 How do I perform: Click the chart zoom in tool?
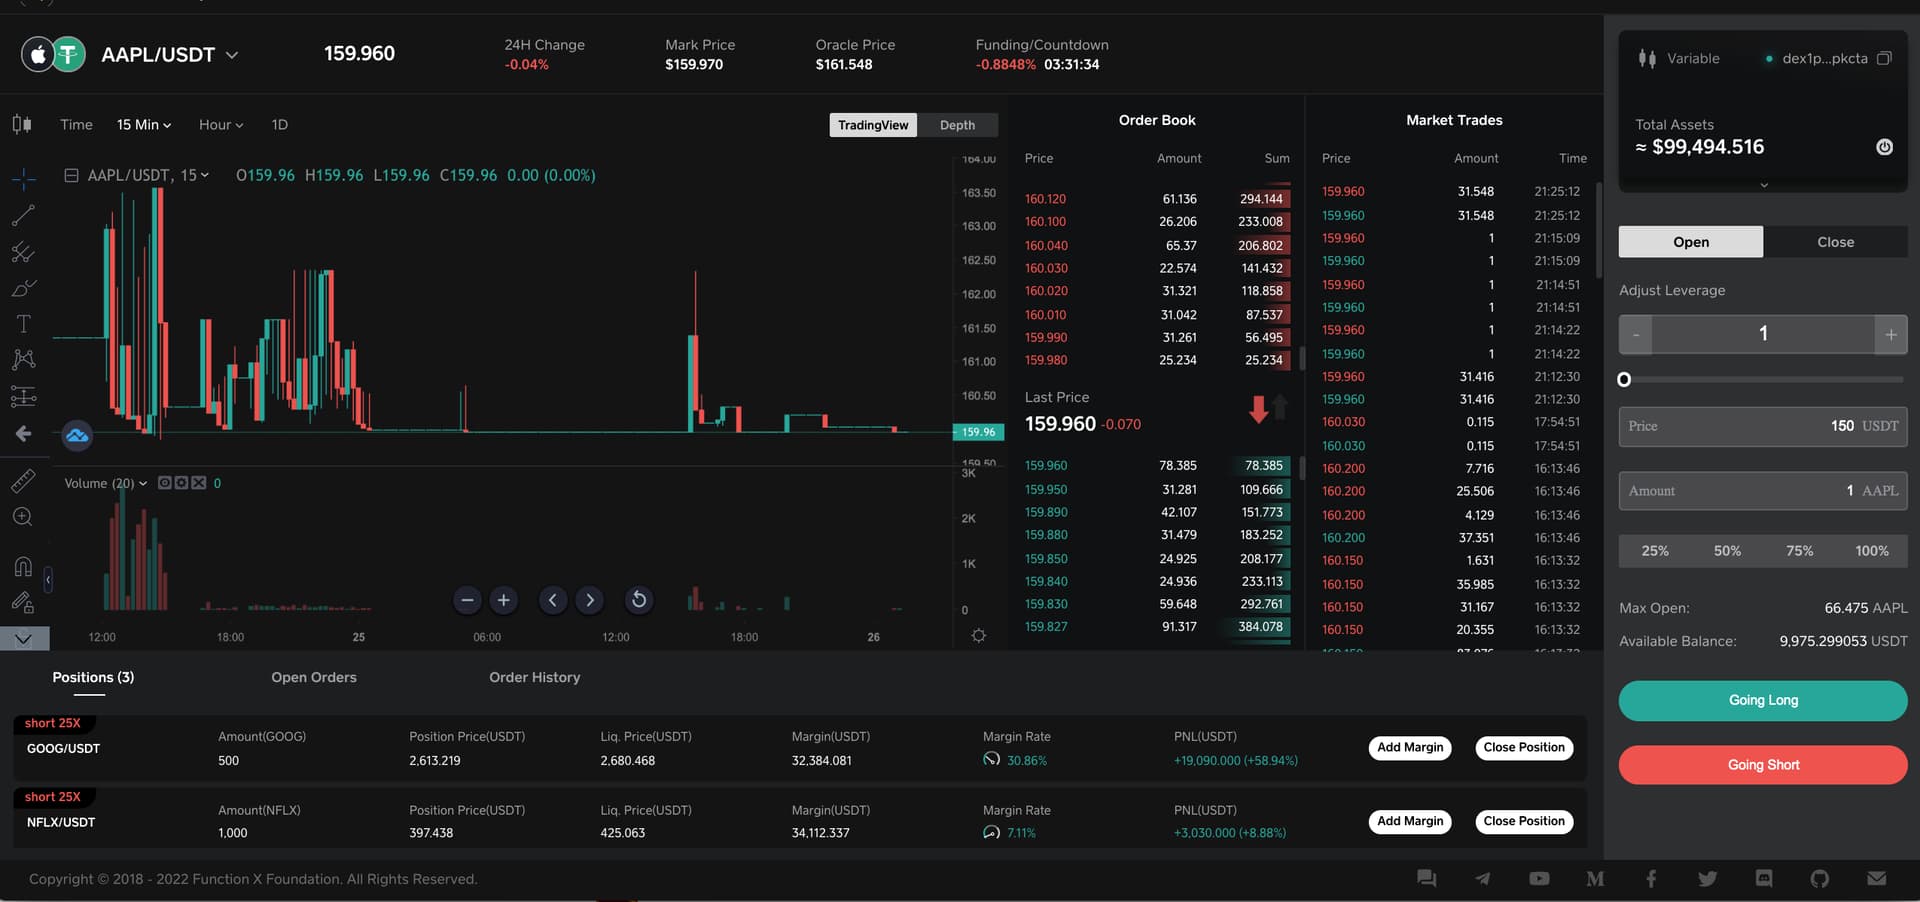coord(23,517)
